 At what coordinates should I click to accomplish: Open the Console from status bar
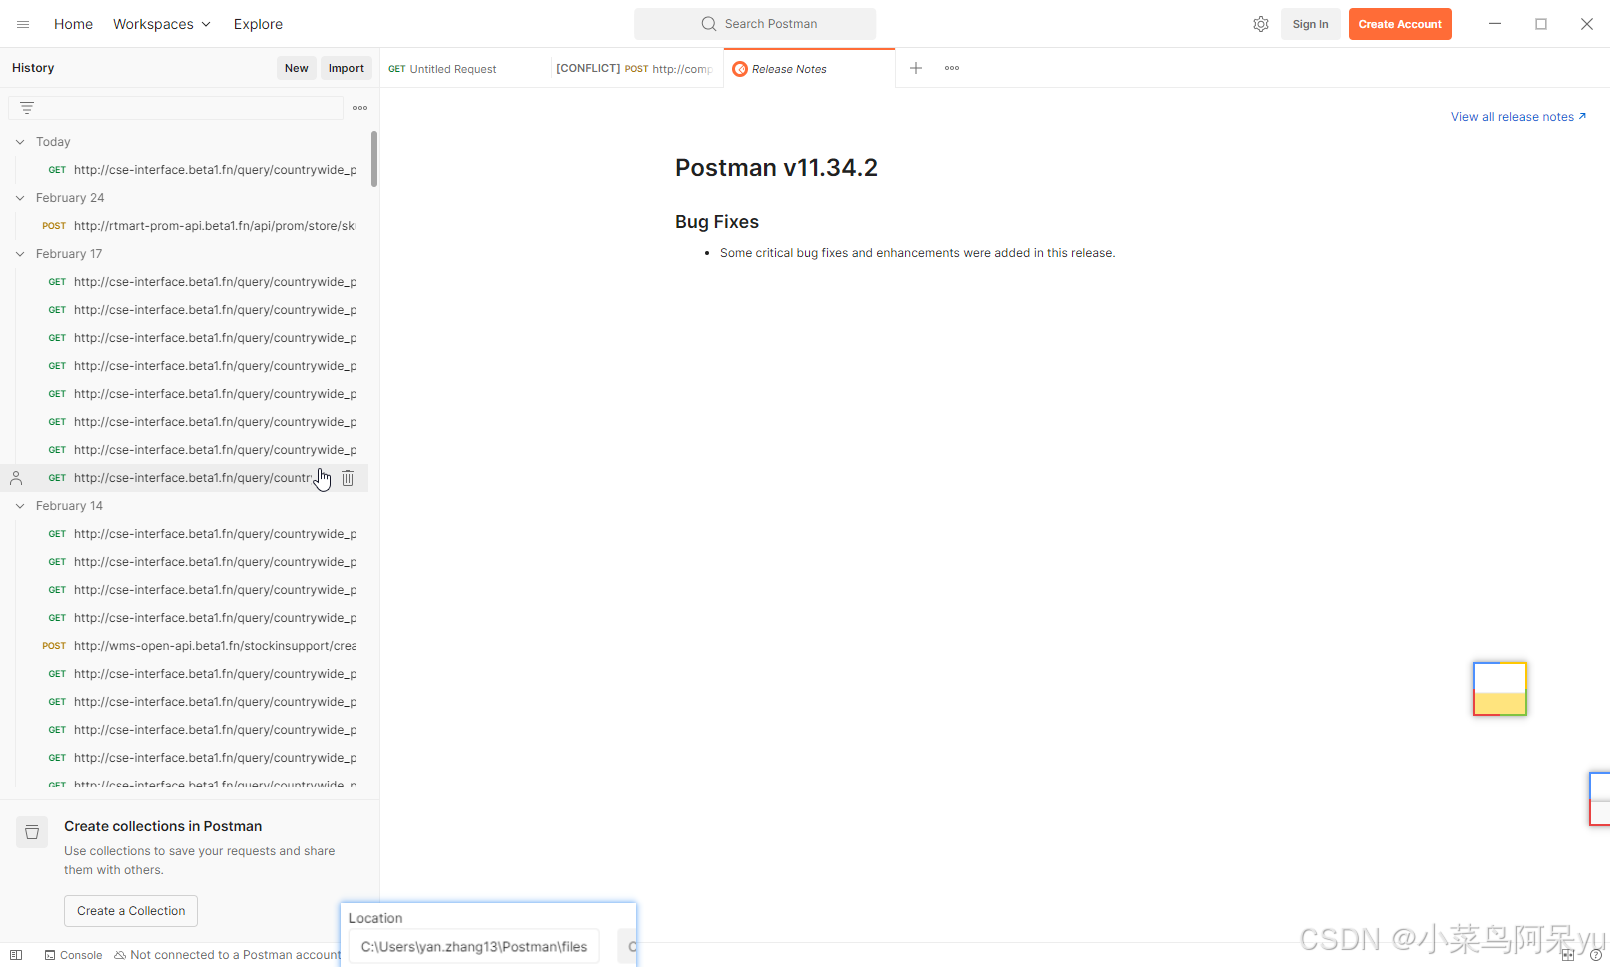[73, 955]
